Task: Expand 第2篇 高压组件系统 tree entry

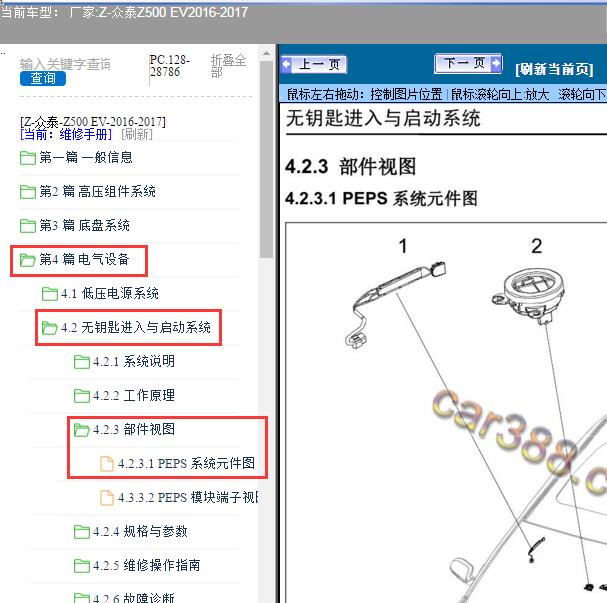Action: 98,191
